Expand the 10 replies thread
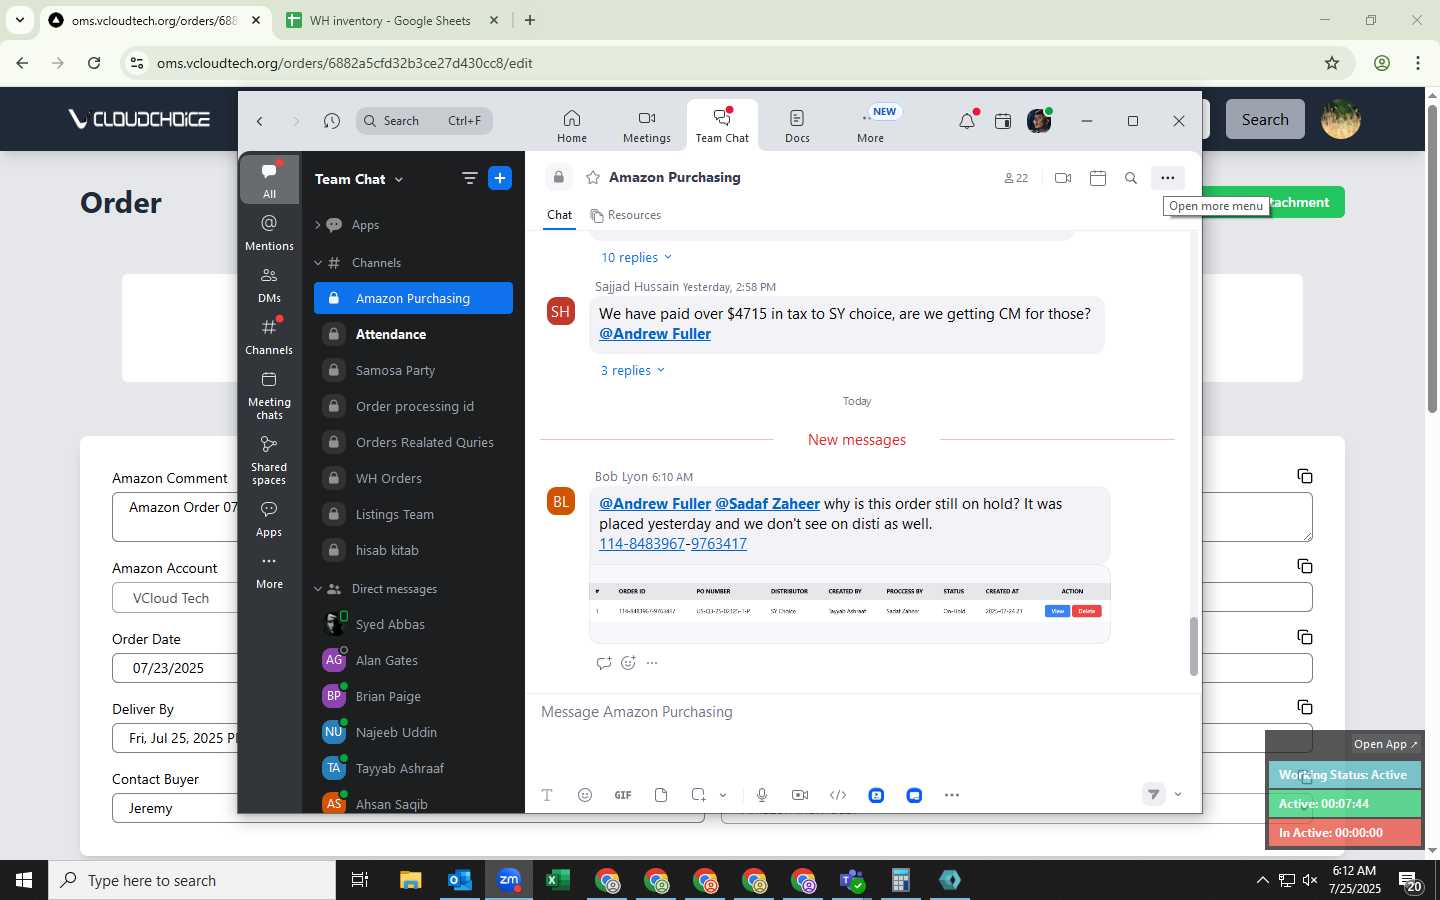The image size is (1440, 900). (x=636, y=258)
